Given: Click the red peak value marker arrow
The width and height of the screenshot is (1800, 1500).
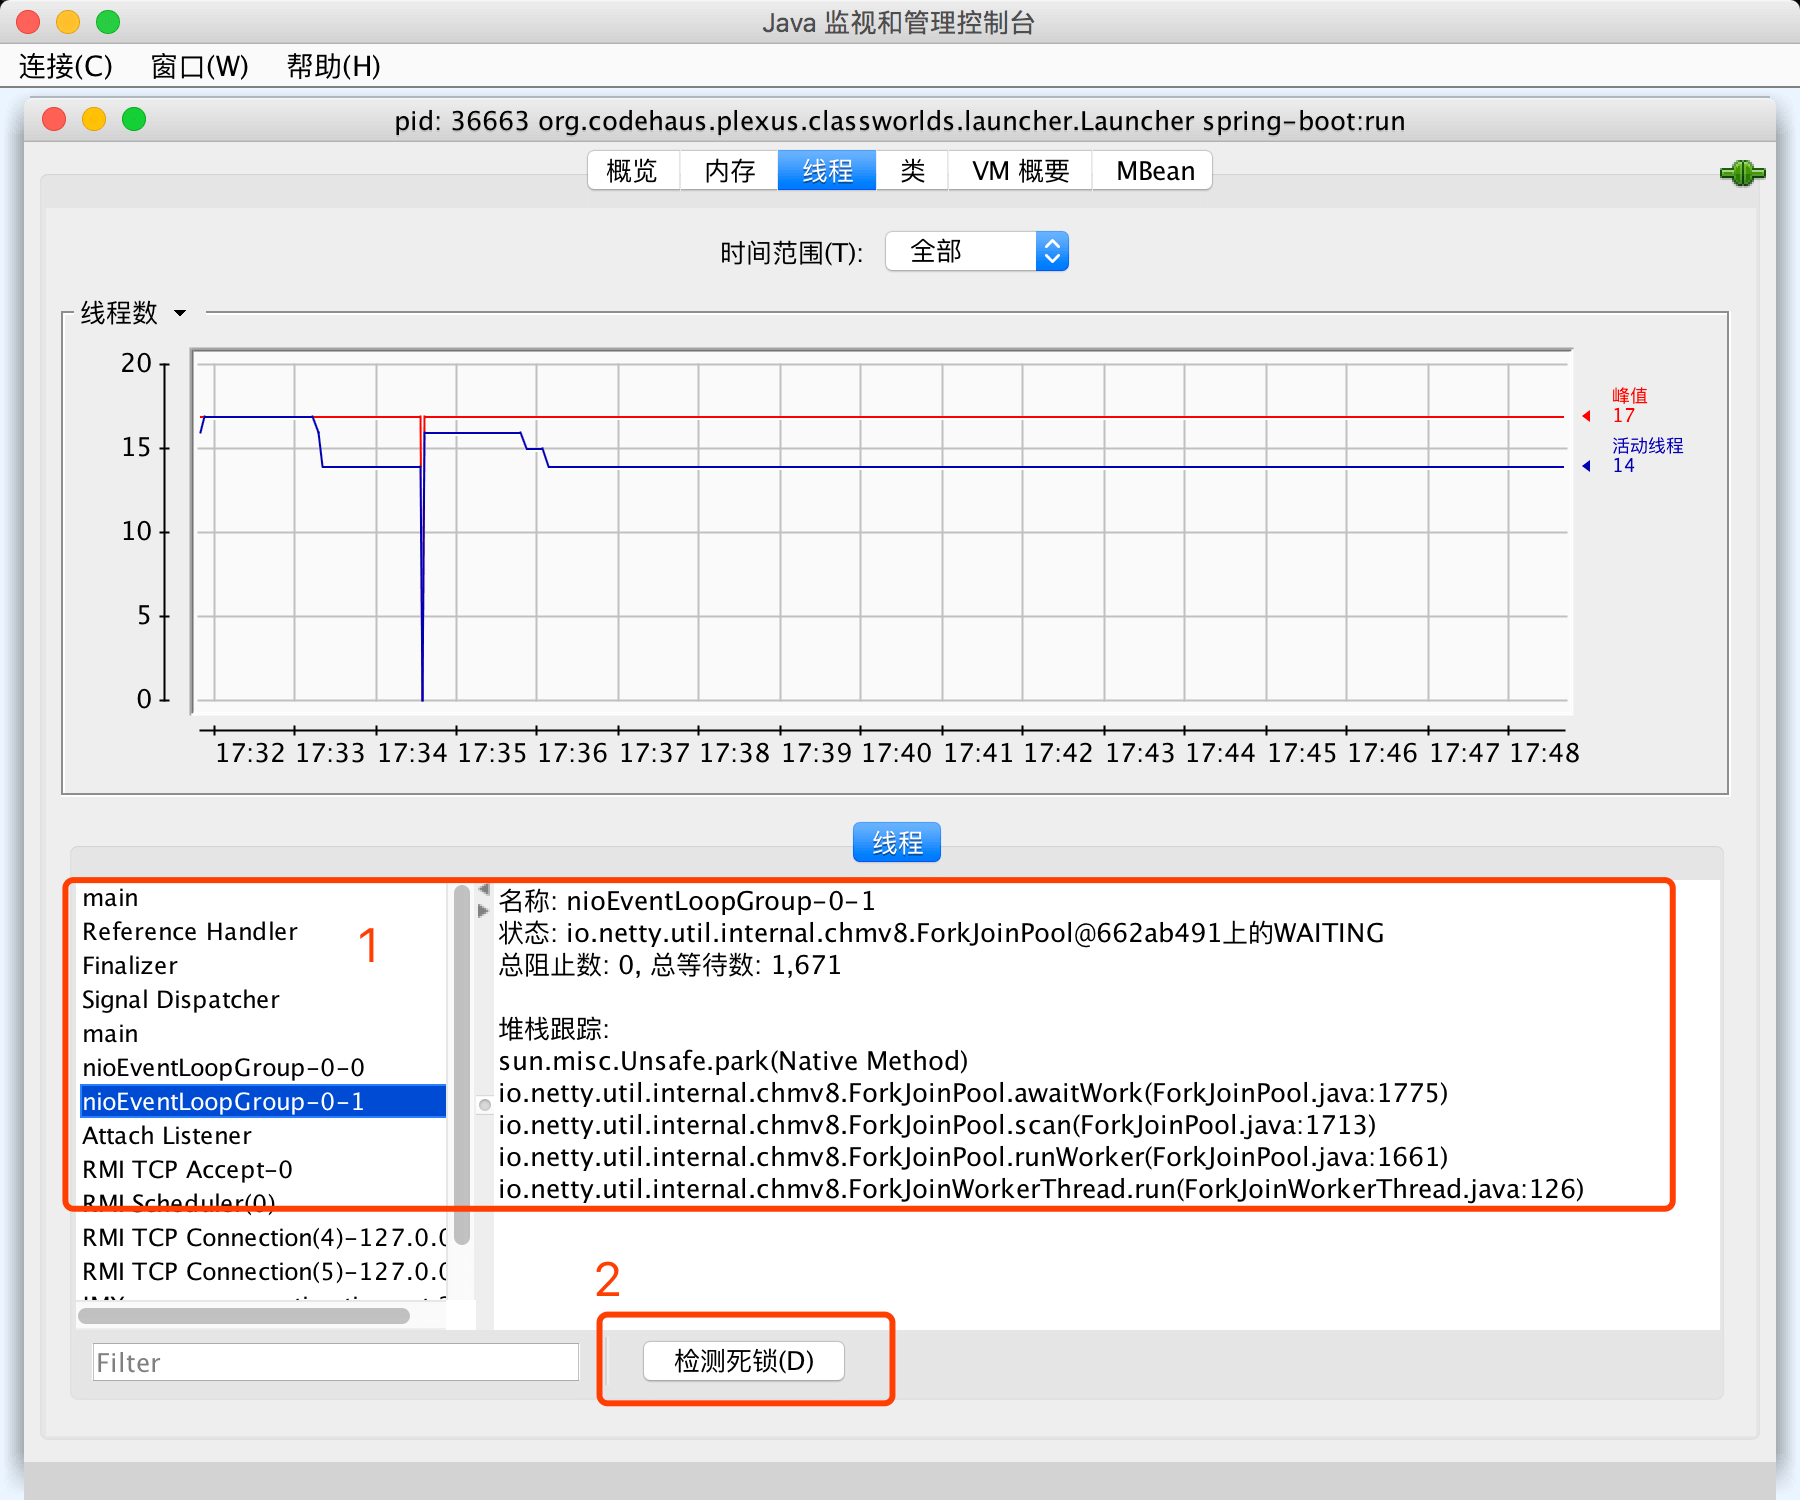Looking at the screenshot, I should (1587, 416).
